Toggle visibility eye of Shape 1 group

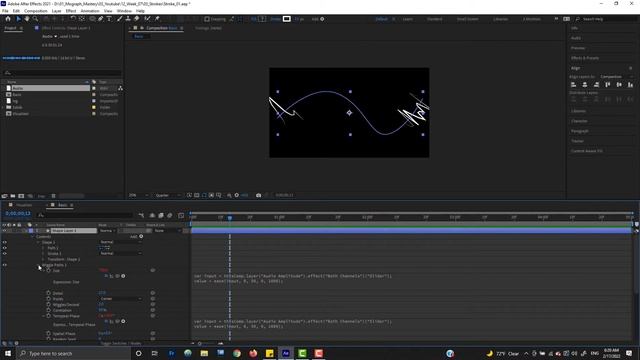(4, 242)
